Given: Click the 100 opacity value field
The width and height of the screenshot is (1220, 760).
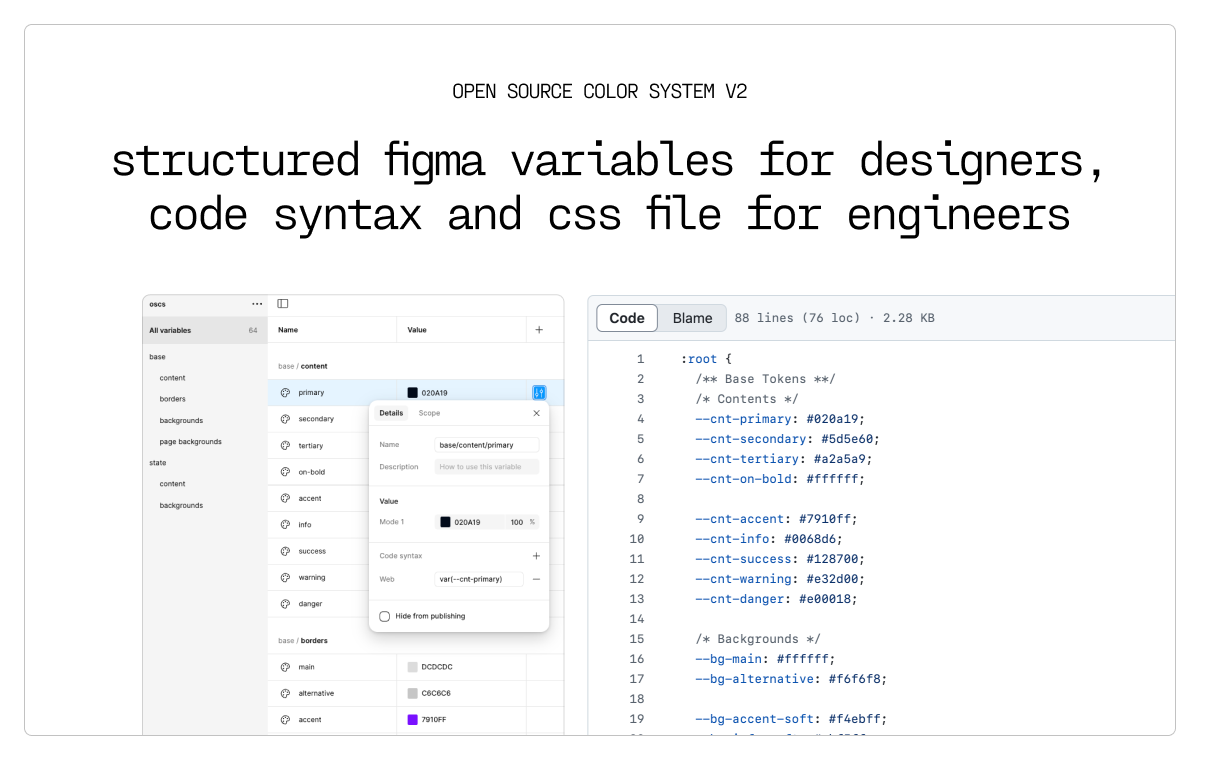Looking at the screenshot, I should tap(516, 522).
